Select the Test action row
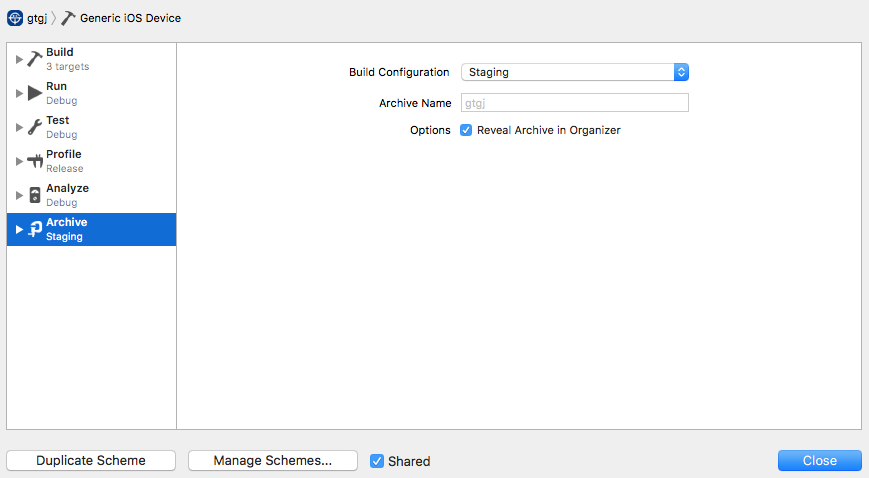The image size is (869, 478). point(91,127)
